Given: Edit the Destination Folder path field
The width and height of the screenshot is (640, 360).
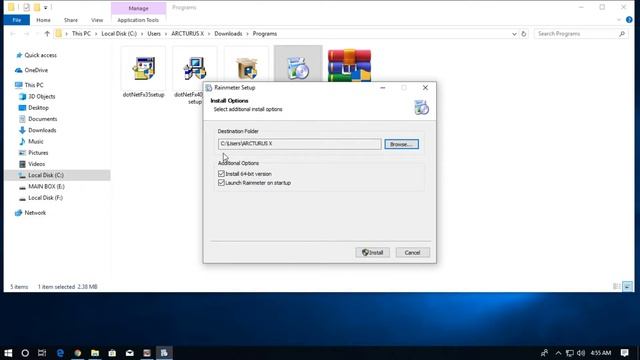Looking at the screenshot, I should [x=300, y=144].
